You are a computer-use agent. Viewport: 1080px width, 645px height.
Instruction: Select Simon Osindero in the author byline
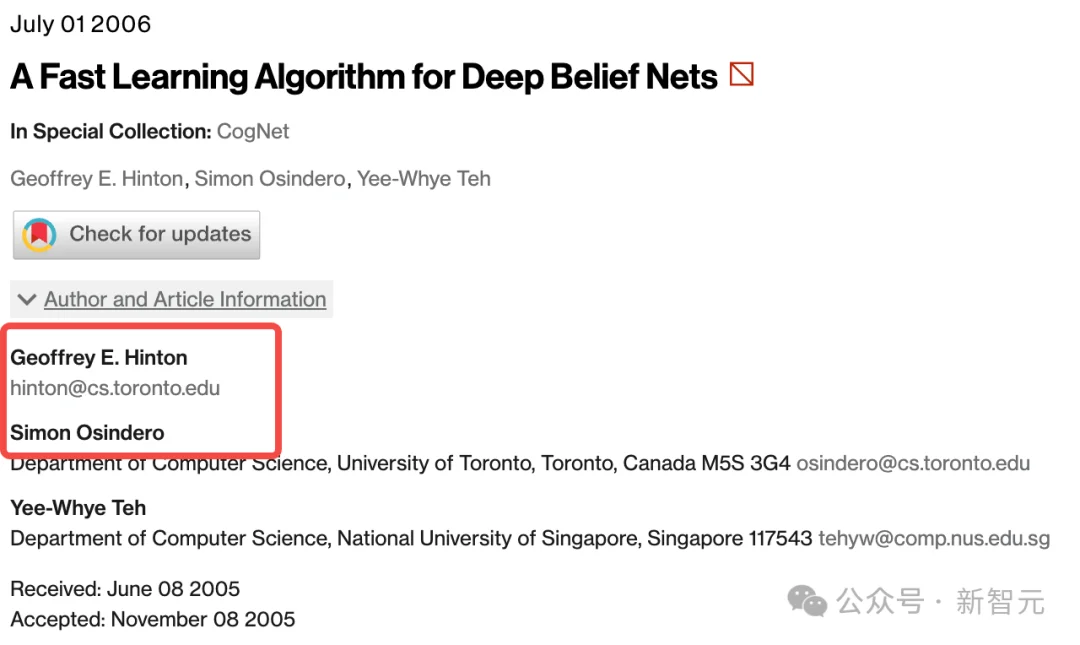[270, 179]
